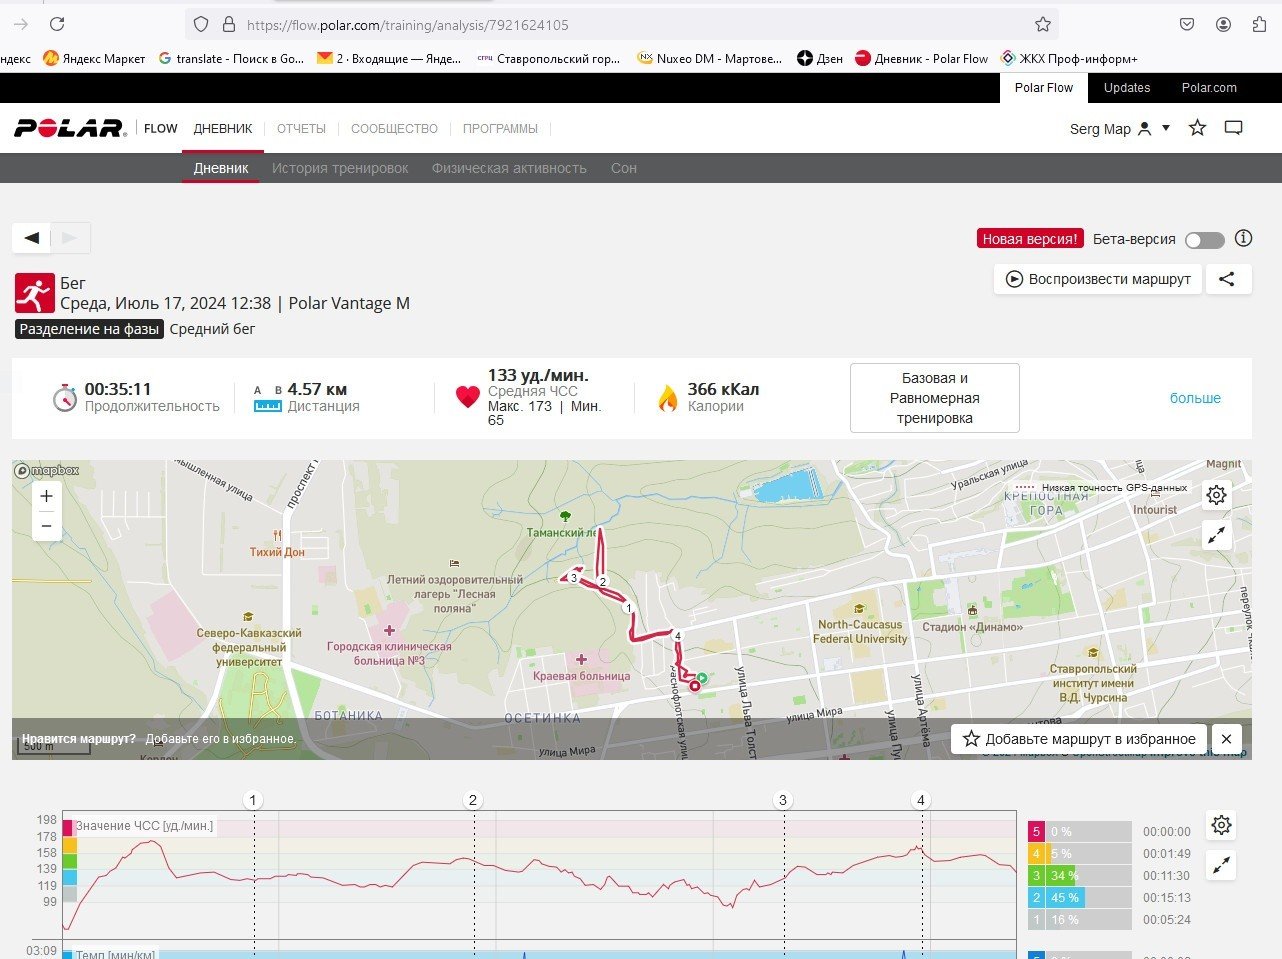Open the Polar.com tab in the top bar
Viewport: 1282px width, 959px height.
(x=1209, y=88)
